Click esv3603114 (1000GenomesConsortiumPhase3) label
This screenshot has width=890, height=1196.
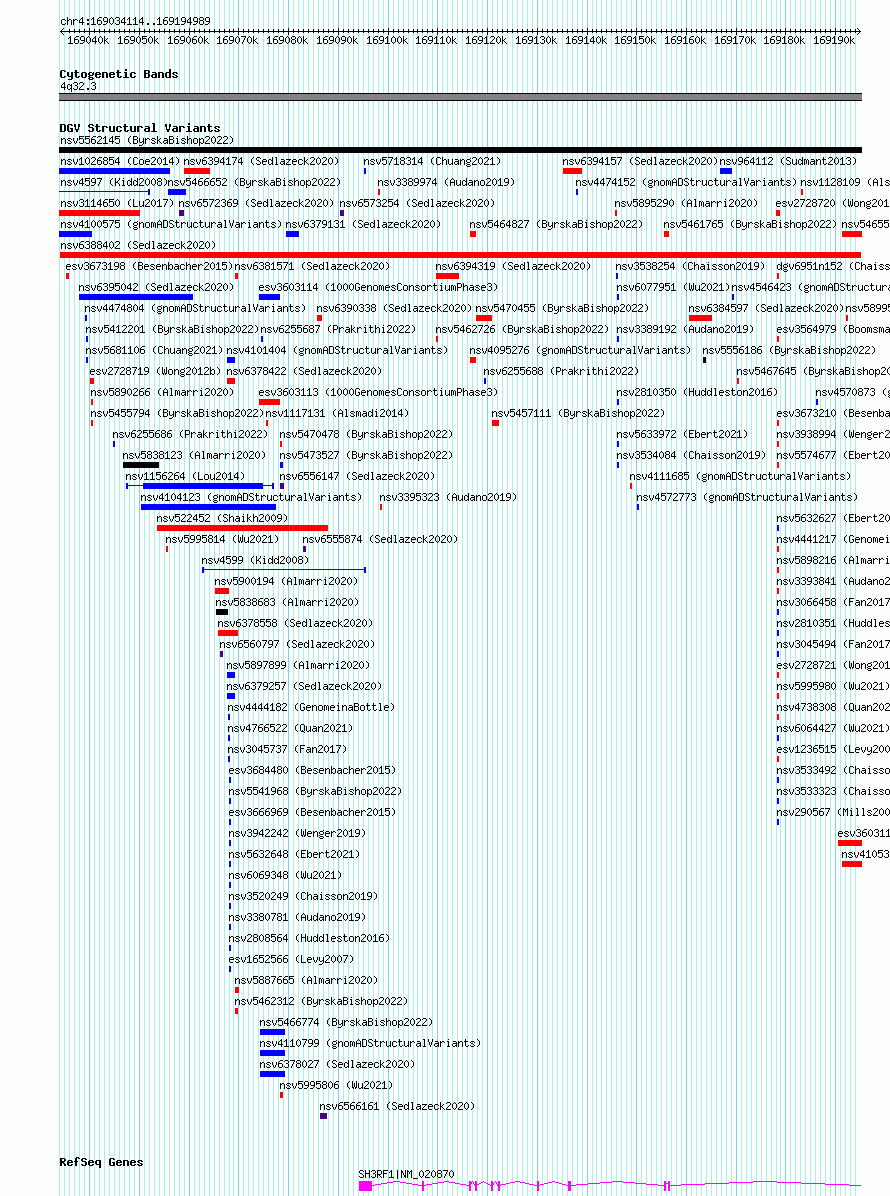378,288
